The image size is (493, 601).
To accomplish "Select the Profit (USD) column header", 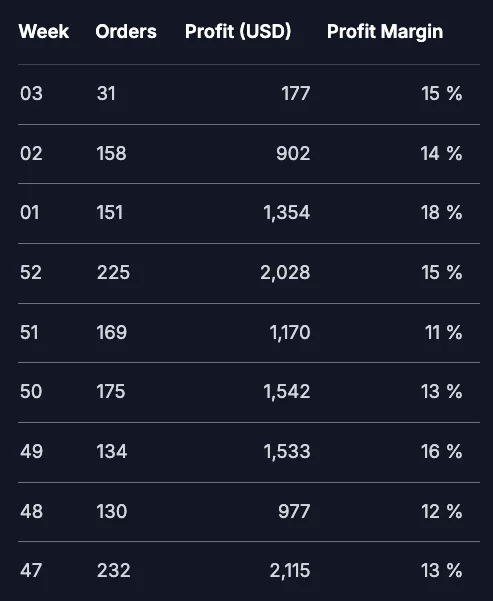I will click(x=238, y=31).
